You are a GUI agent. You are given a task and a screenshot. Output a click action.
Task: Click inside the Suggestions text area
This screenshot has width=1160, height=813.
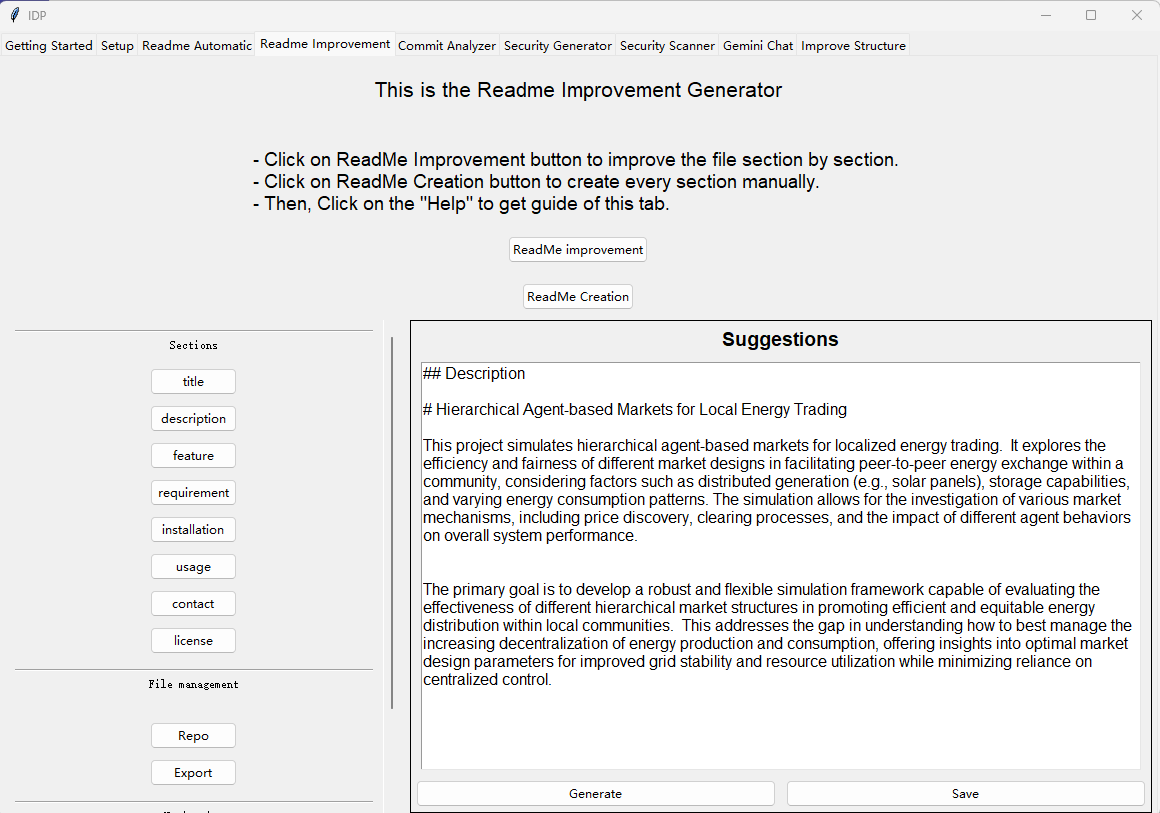[x=780, y=566]
